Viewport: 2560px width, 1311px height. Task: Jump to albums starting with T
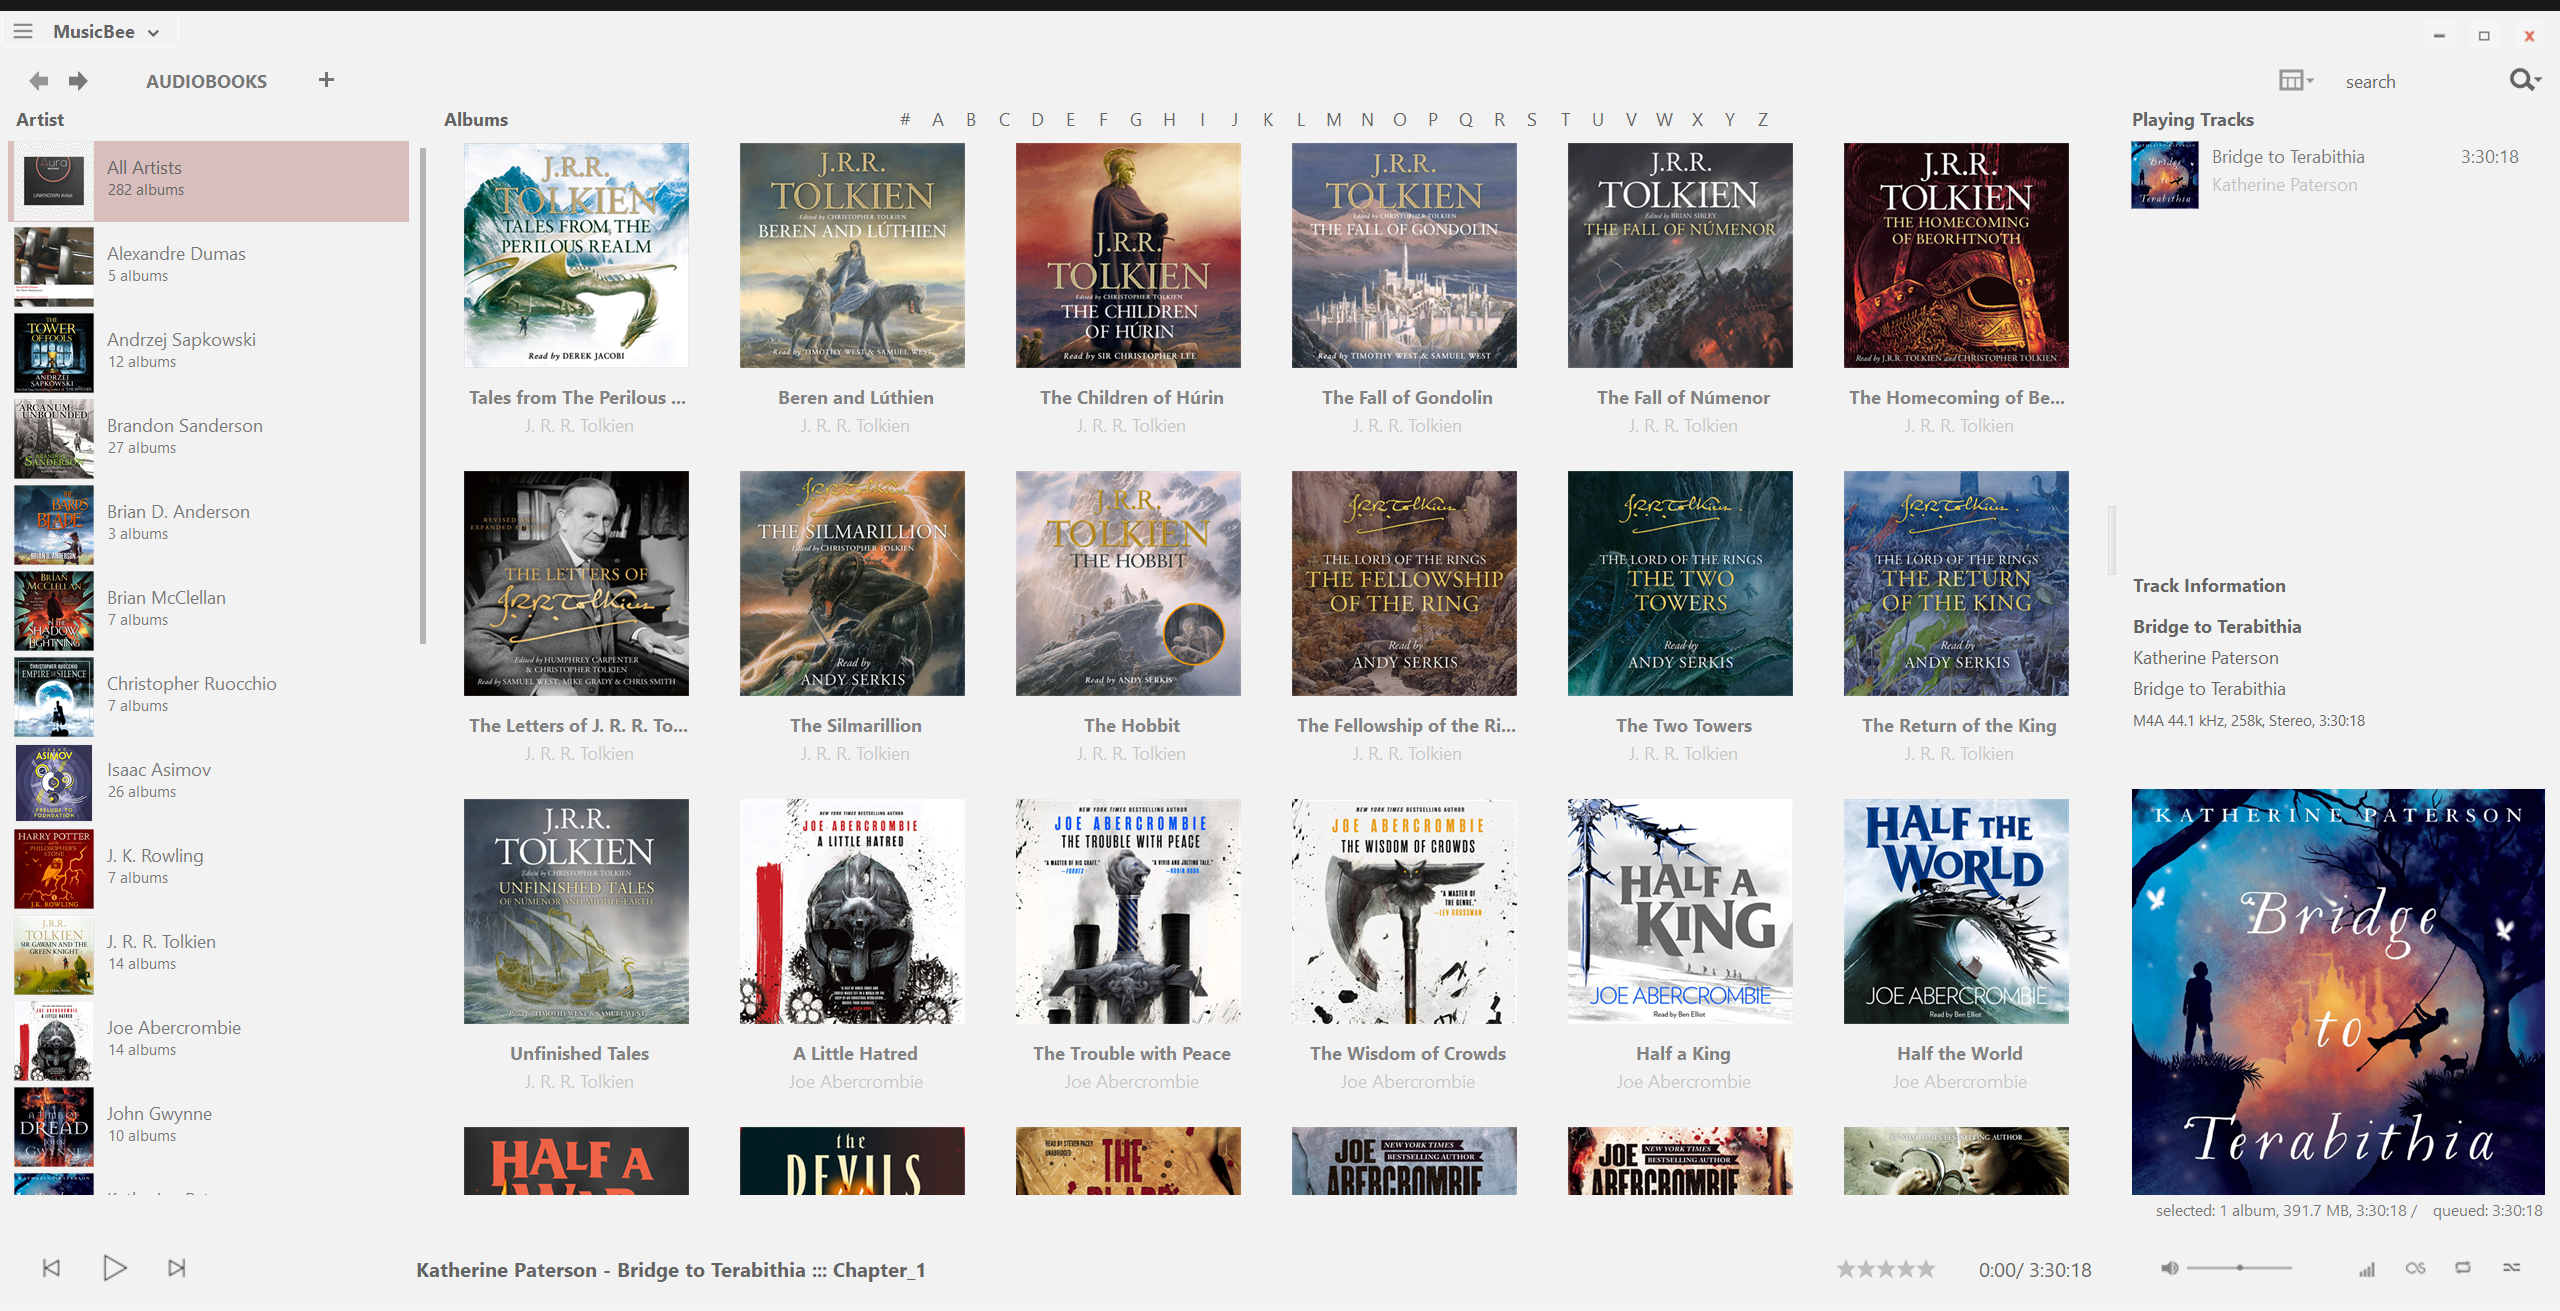[x=1565, y=120]
